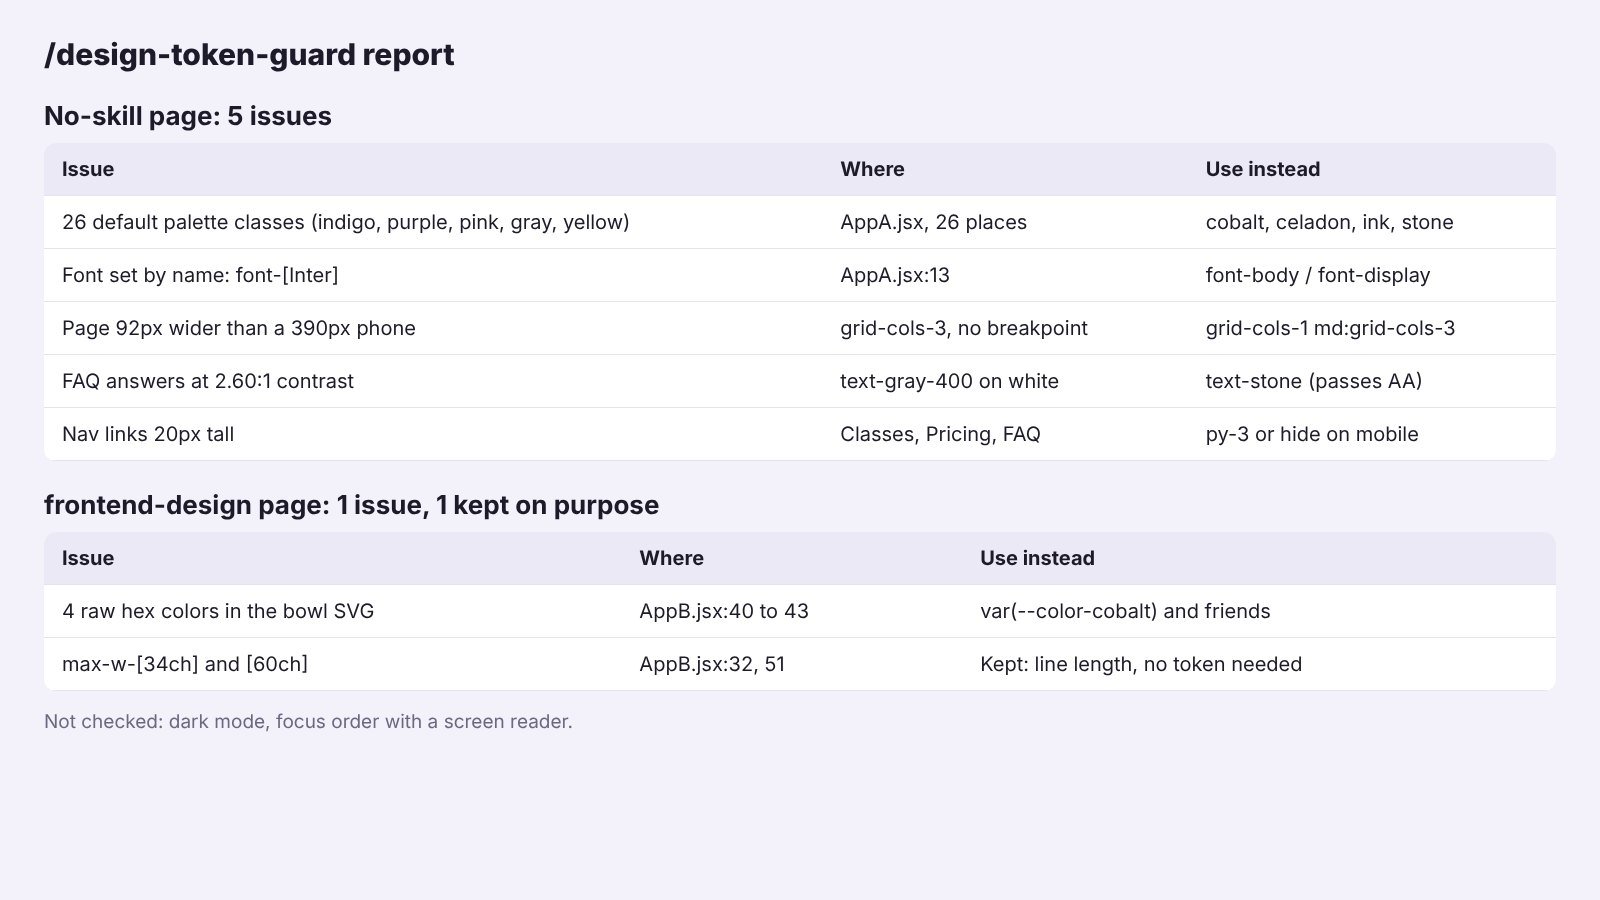Select 'text-stone (passes AA)' suggestion
The width and height of the screenshot is (1600, 900).
pyautogui.click(x=1314, y=381)
